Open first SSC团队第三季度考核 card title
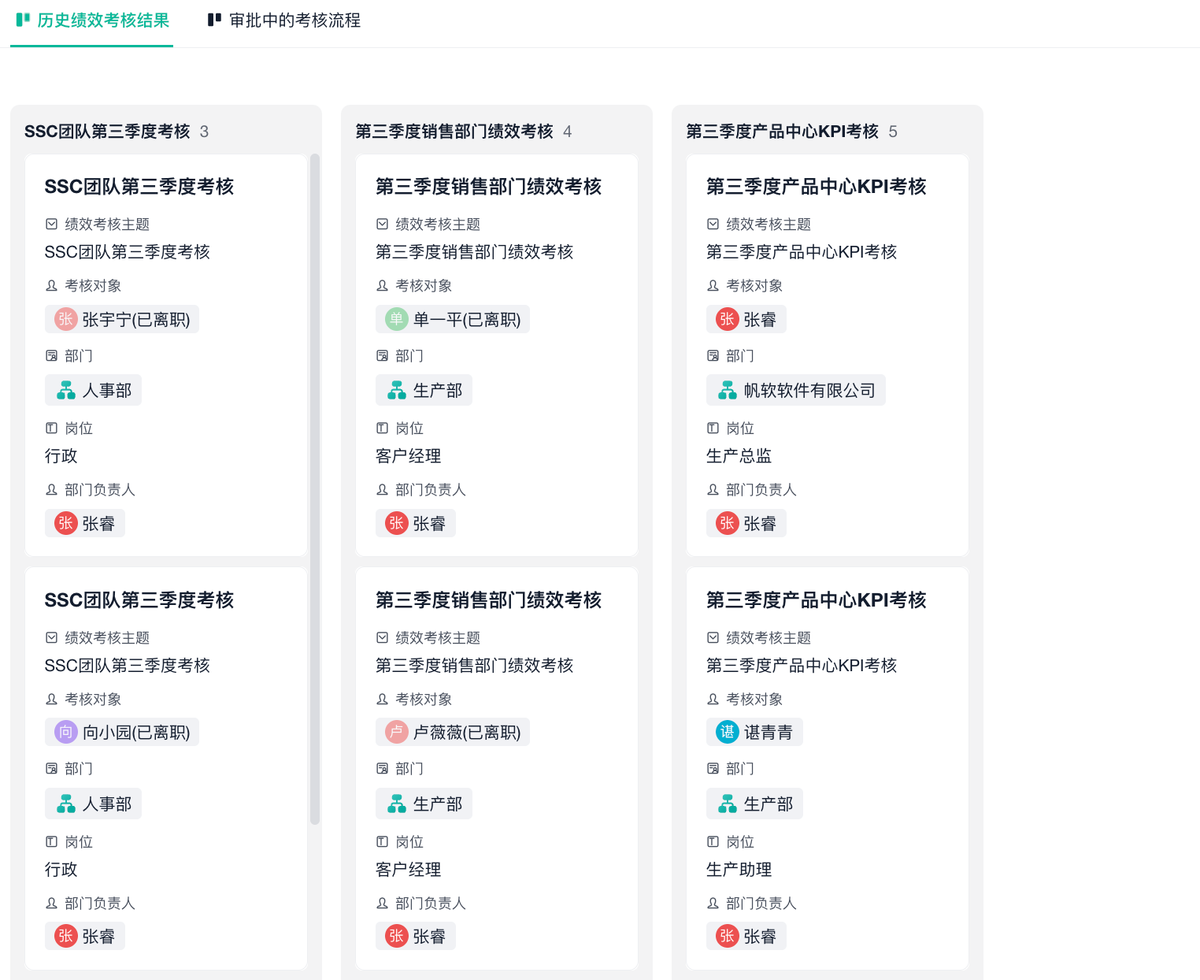 [x=139, y=186]
